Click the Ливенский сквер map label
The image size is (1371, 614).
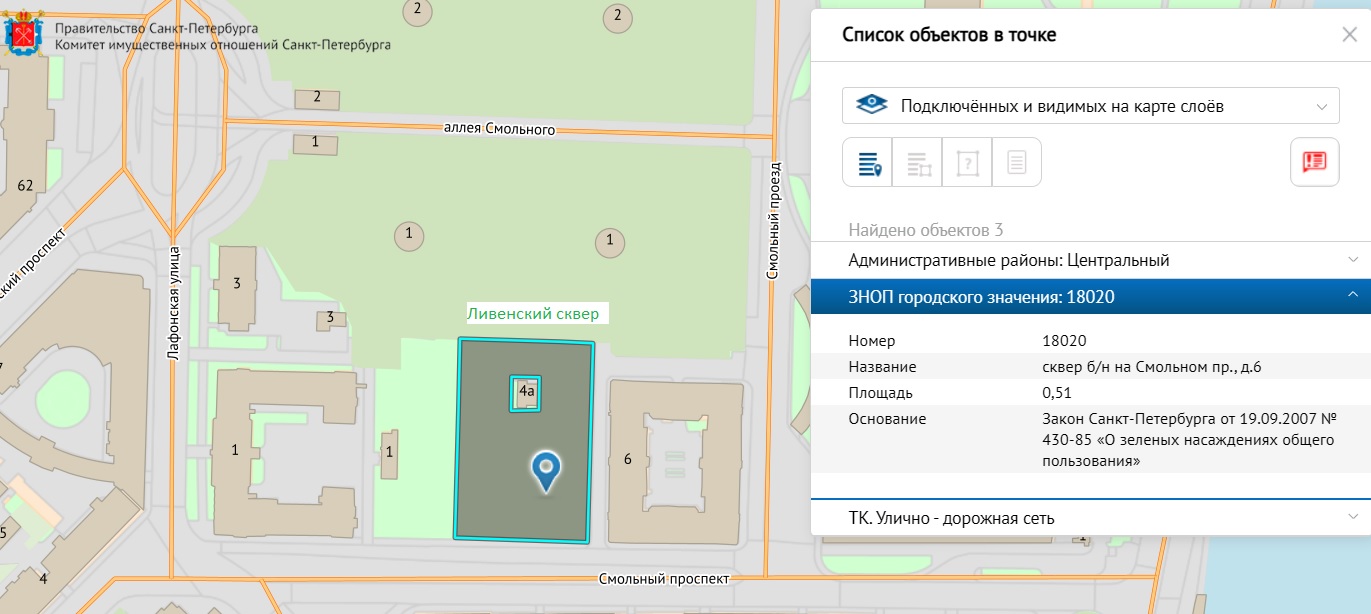point(533,314)
